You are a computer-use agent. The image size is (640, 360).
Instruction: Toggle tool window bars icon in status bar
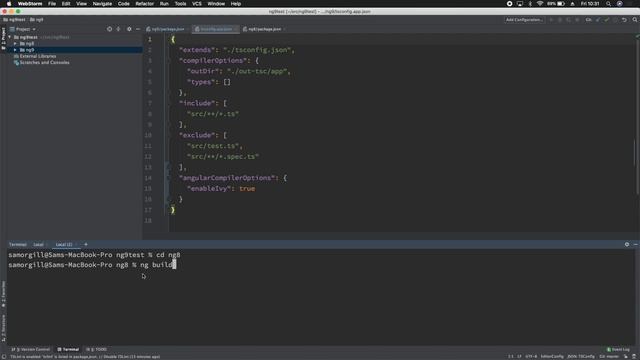[3, 356]
